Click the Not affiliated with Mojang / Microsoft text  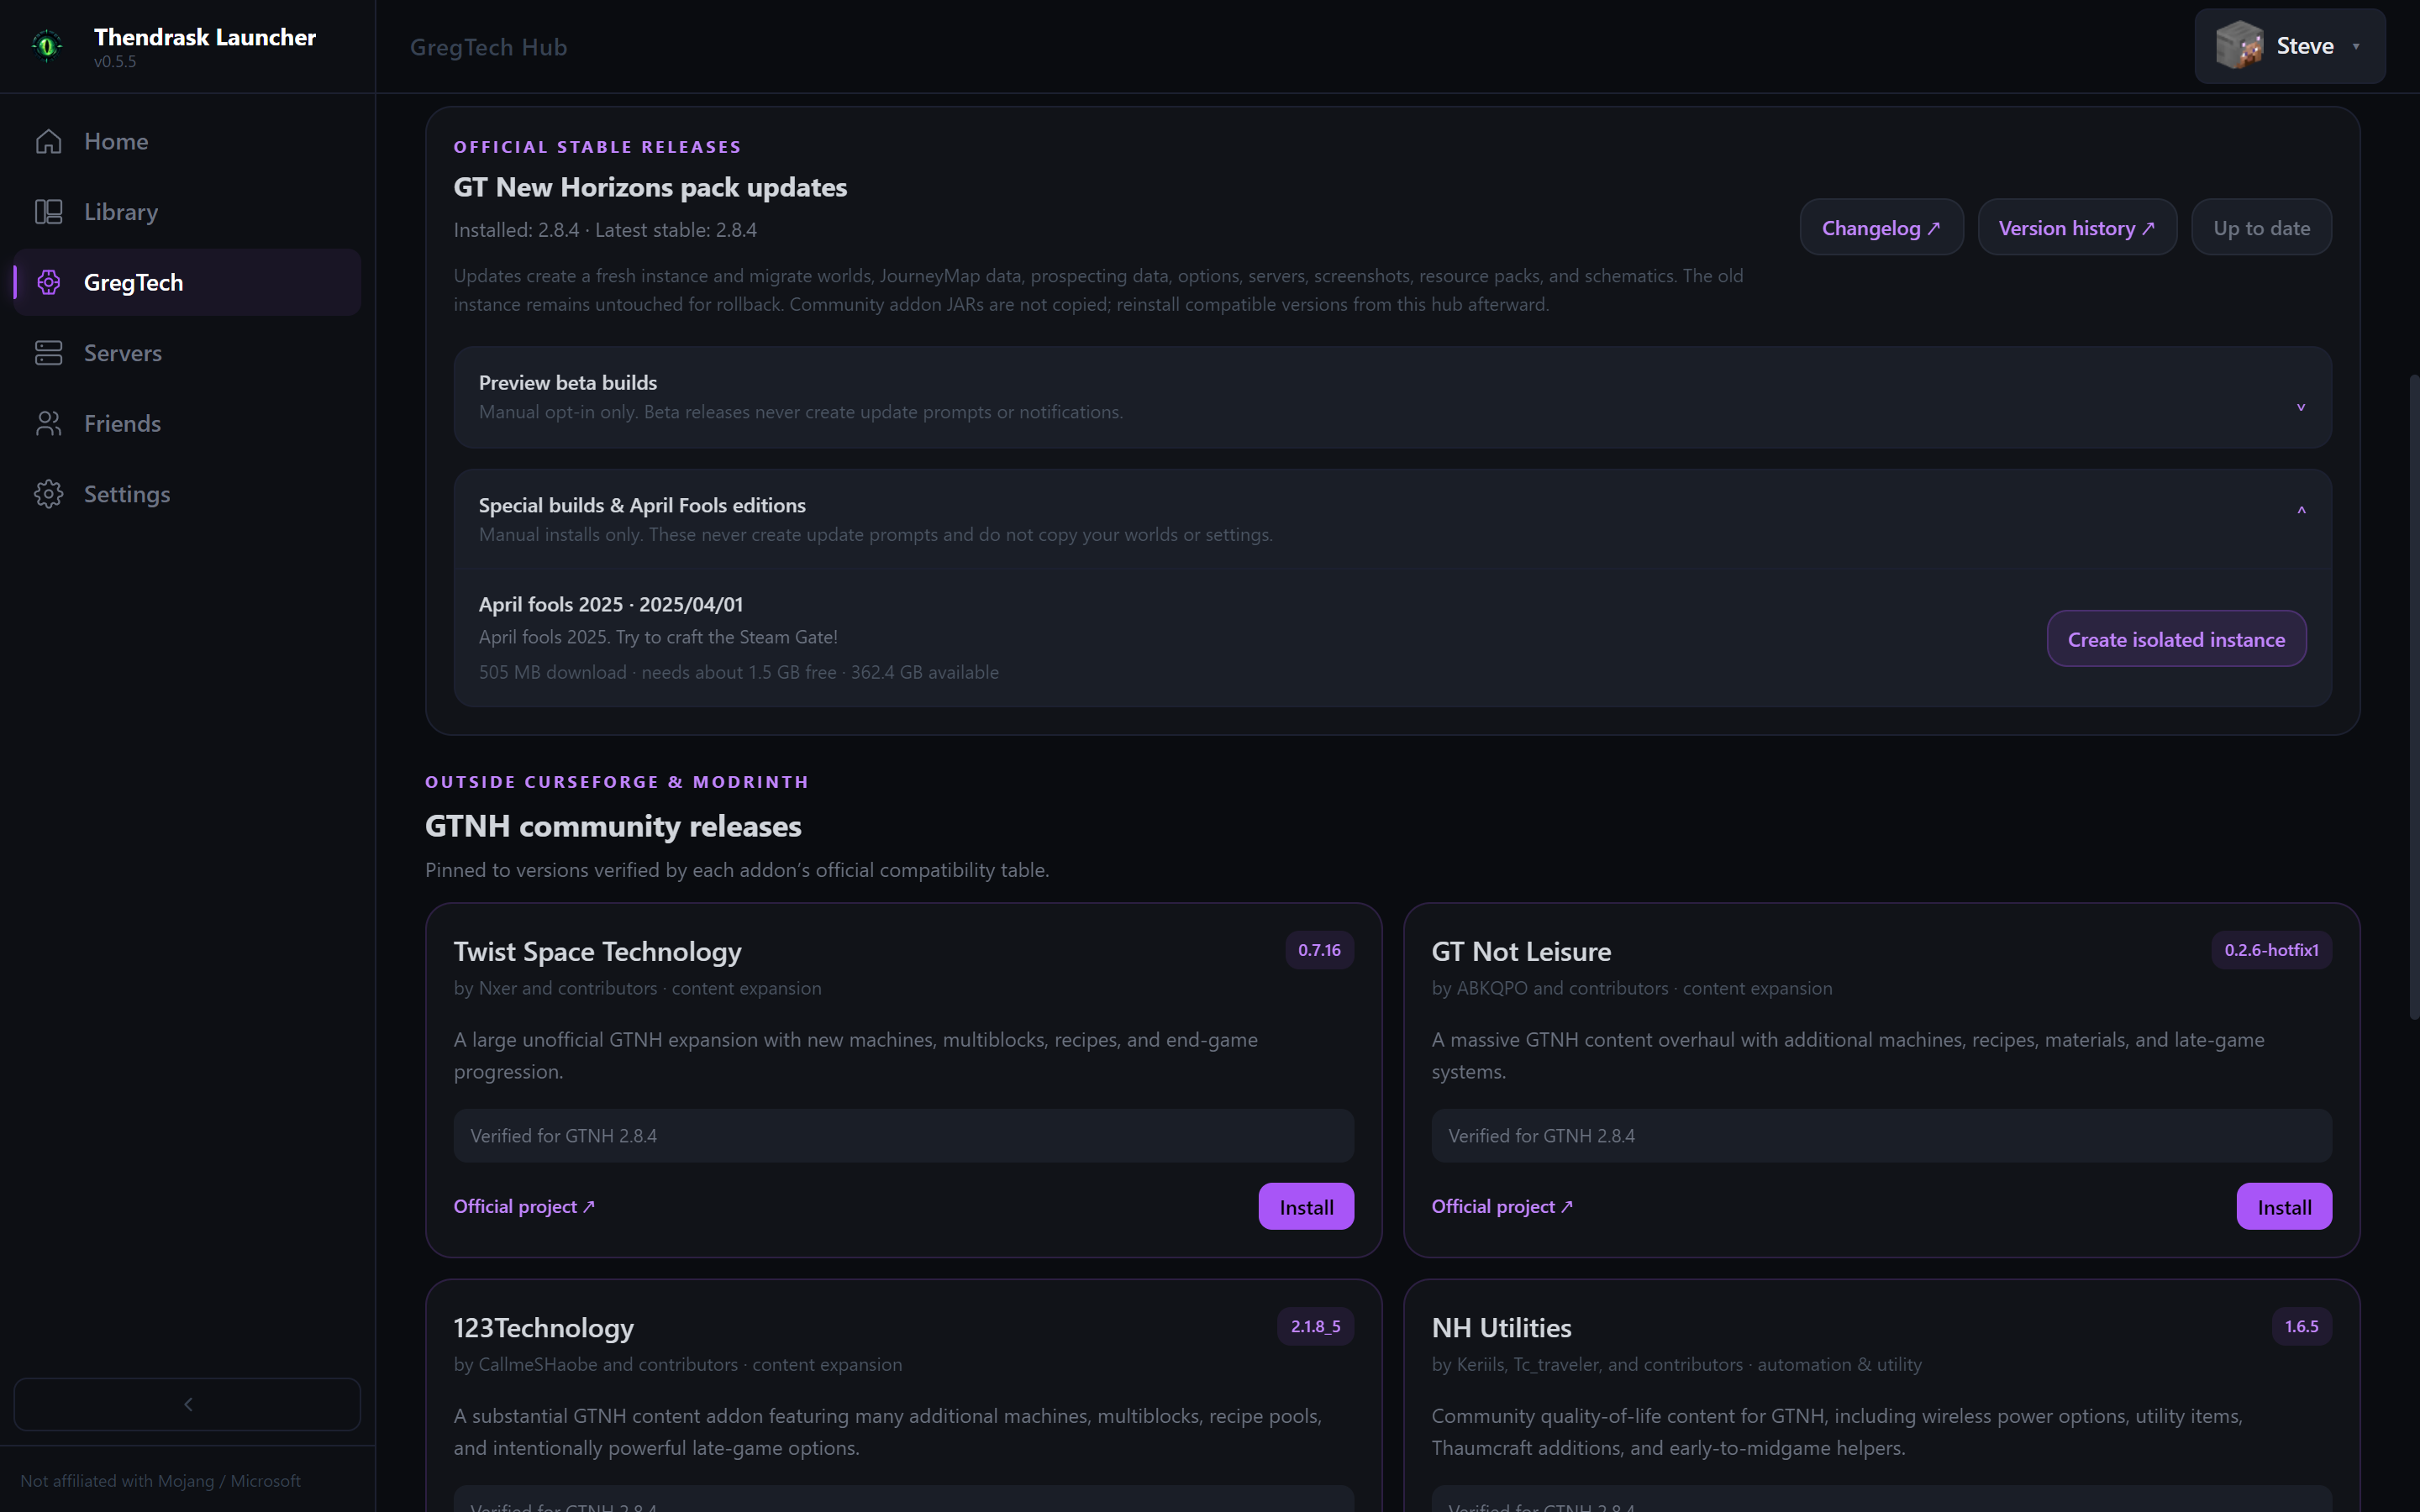point(160,1481)
